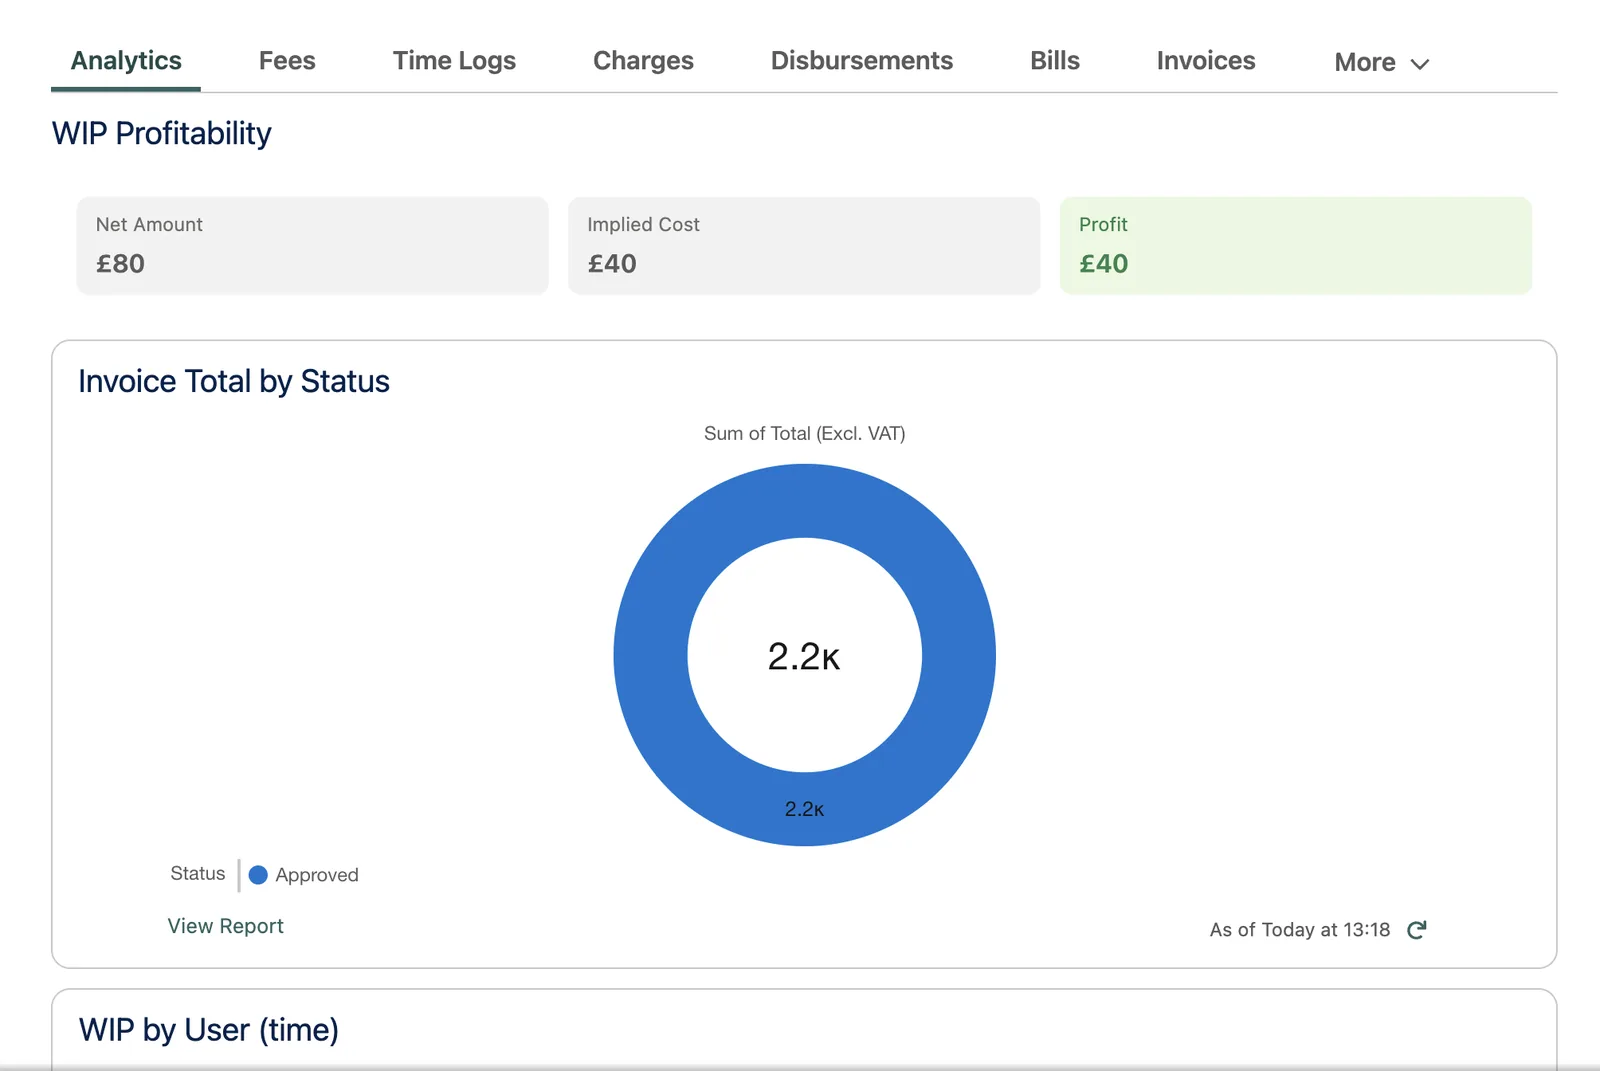Click the Status legend title
This screenshot has width=1600, height=1071.
pyautogui.click(x=198, y=873)
